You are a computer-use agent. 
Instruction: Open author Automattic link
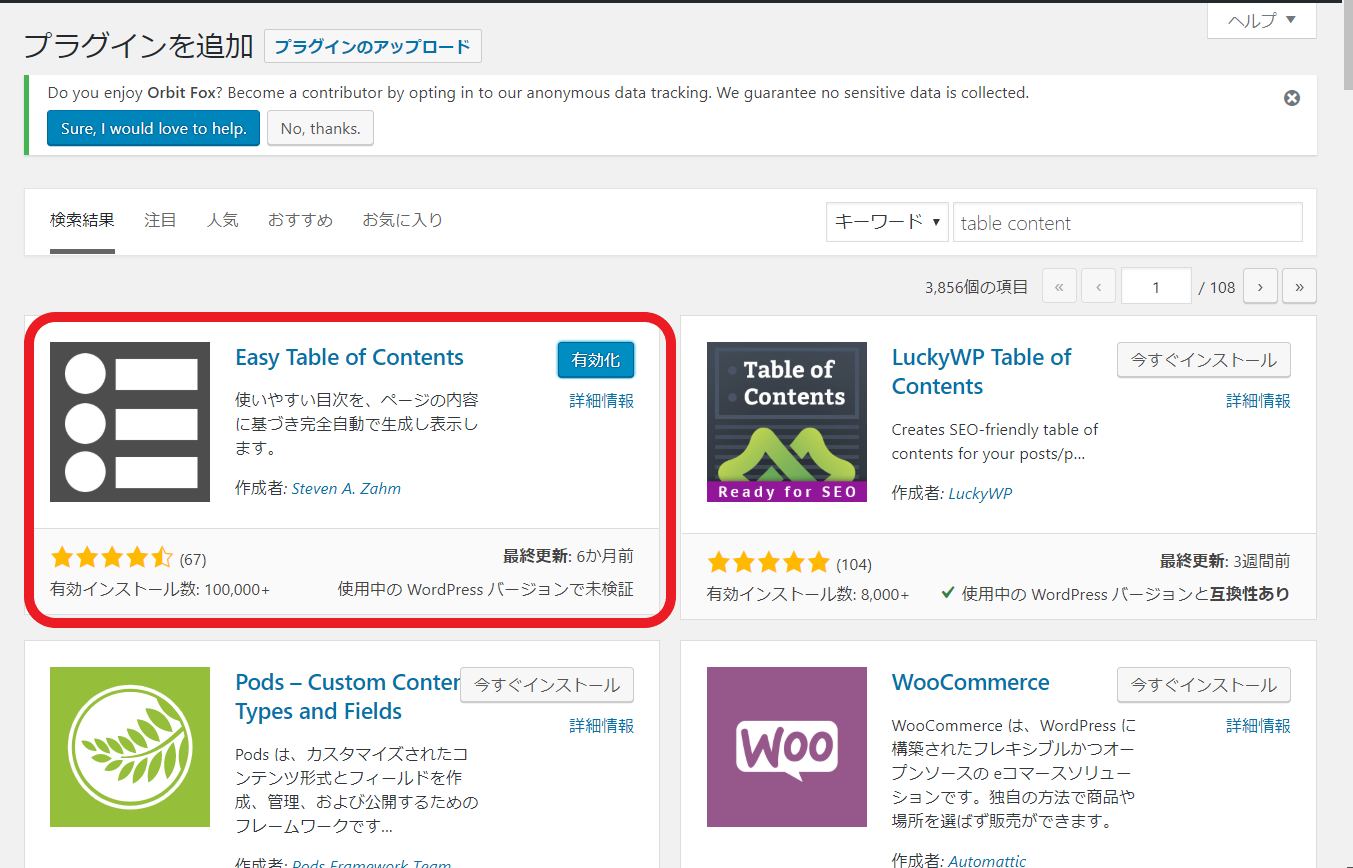point(987,861)
